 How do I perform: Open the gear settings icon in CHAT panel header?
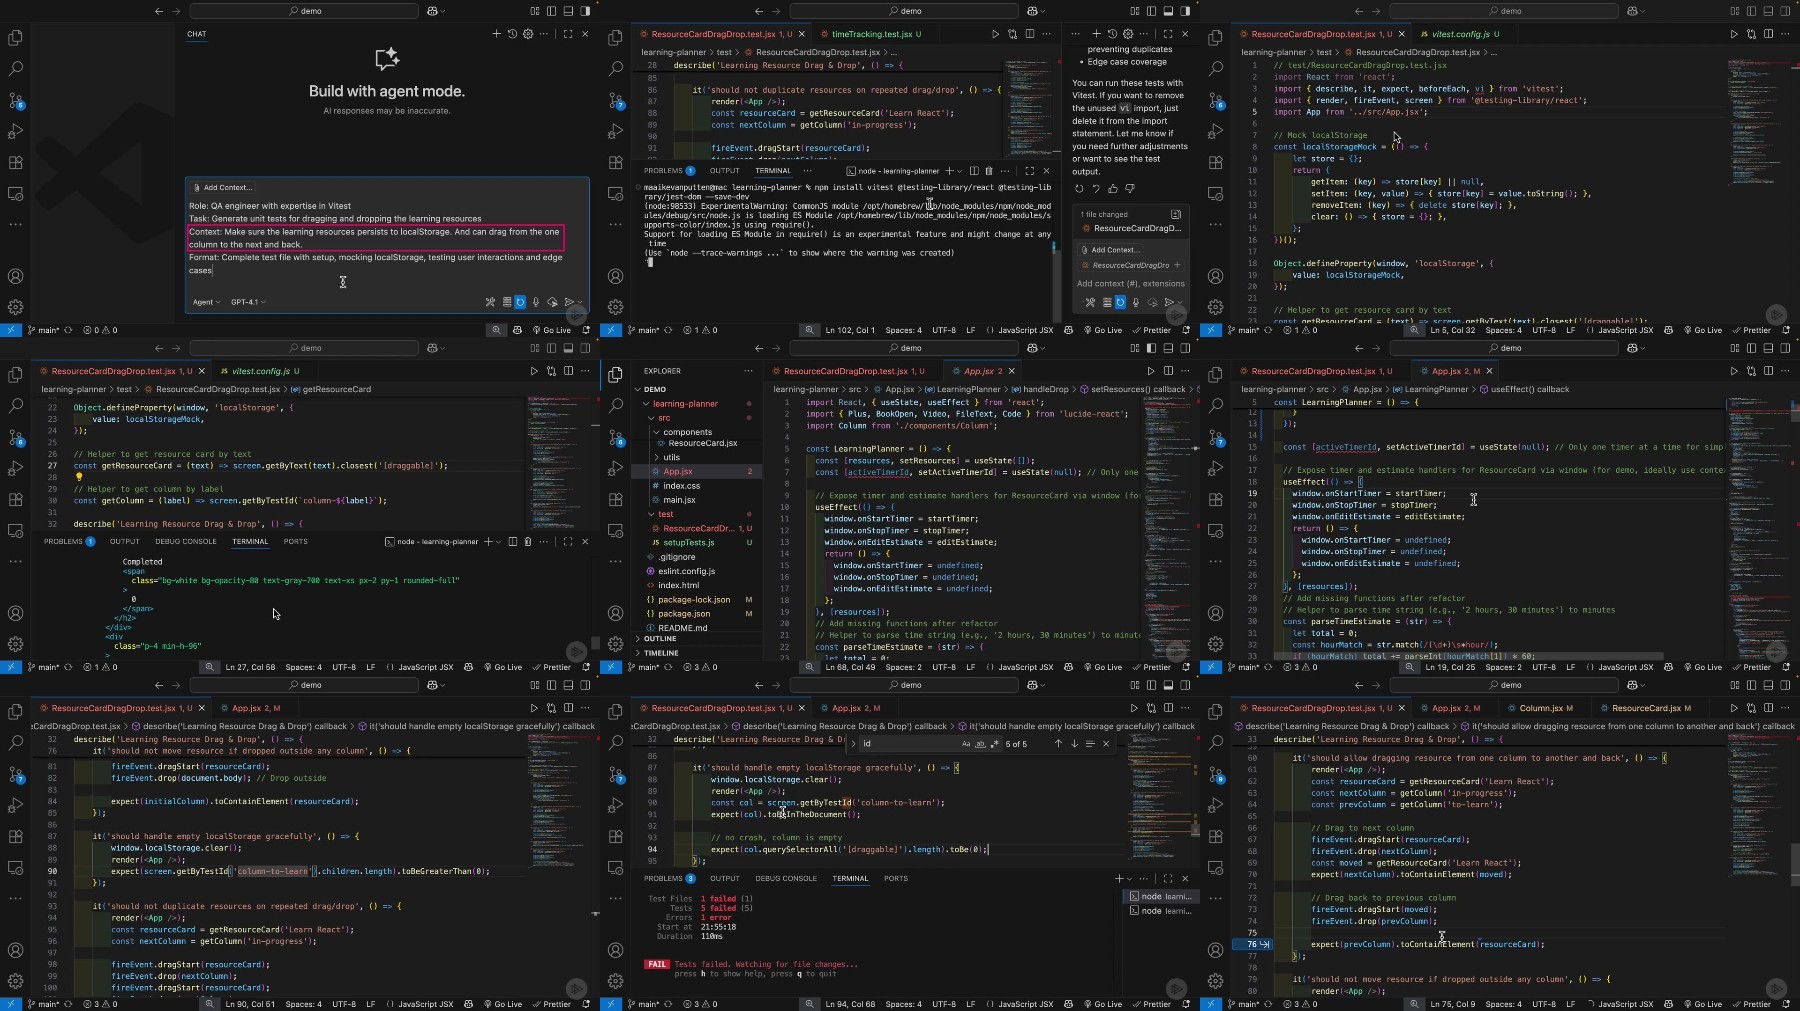tap(527, 34)
